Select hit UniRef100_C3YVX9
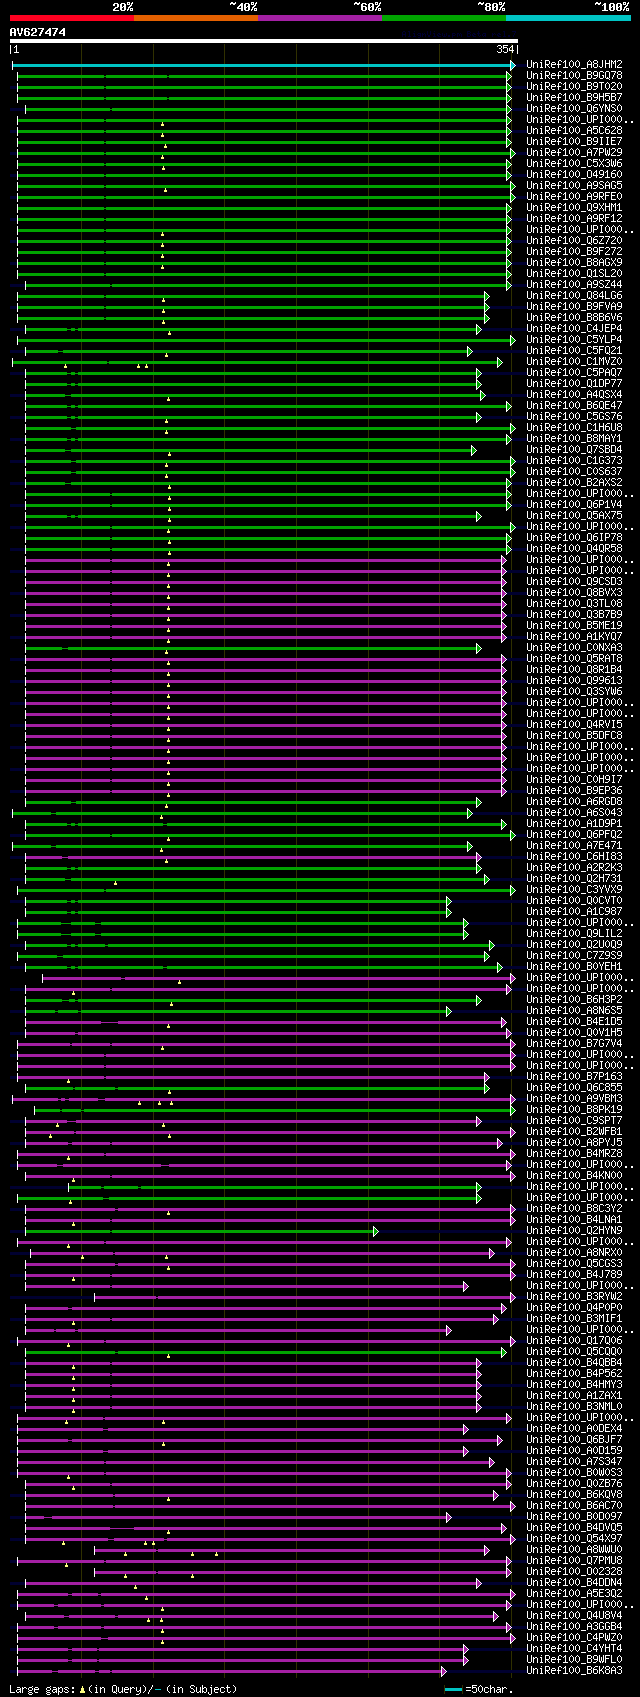The height and width of the screenshot is (1697, 640). [x=574, y=890]
